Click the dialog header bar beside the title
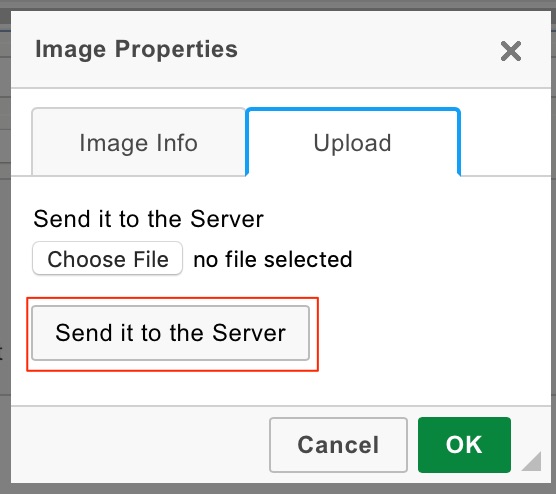This screenshot has height=494, width=556. [369, 50]
